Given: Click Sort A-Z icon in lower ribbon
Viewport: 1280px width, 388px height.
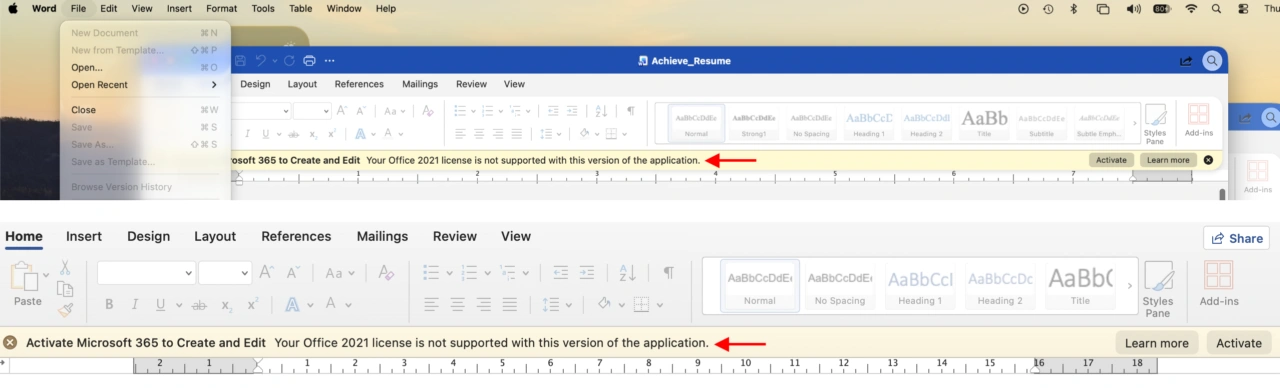Looking at the screenshot, I should click(x=627, y=272).
